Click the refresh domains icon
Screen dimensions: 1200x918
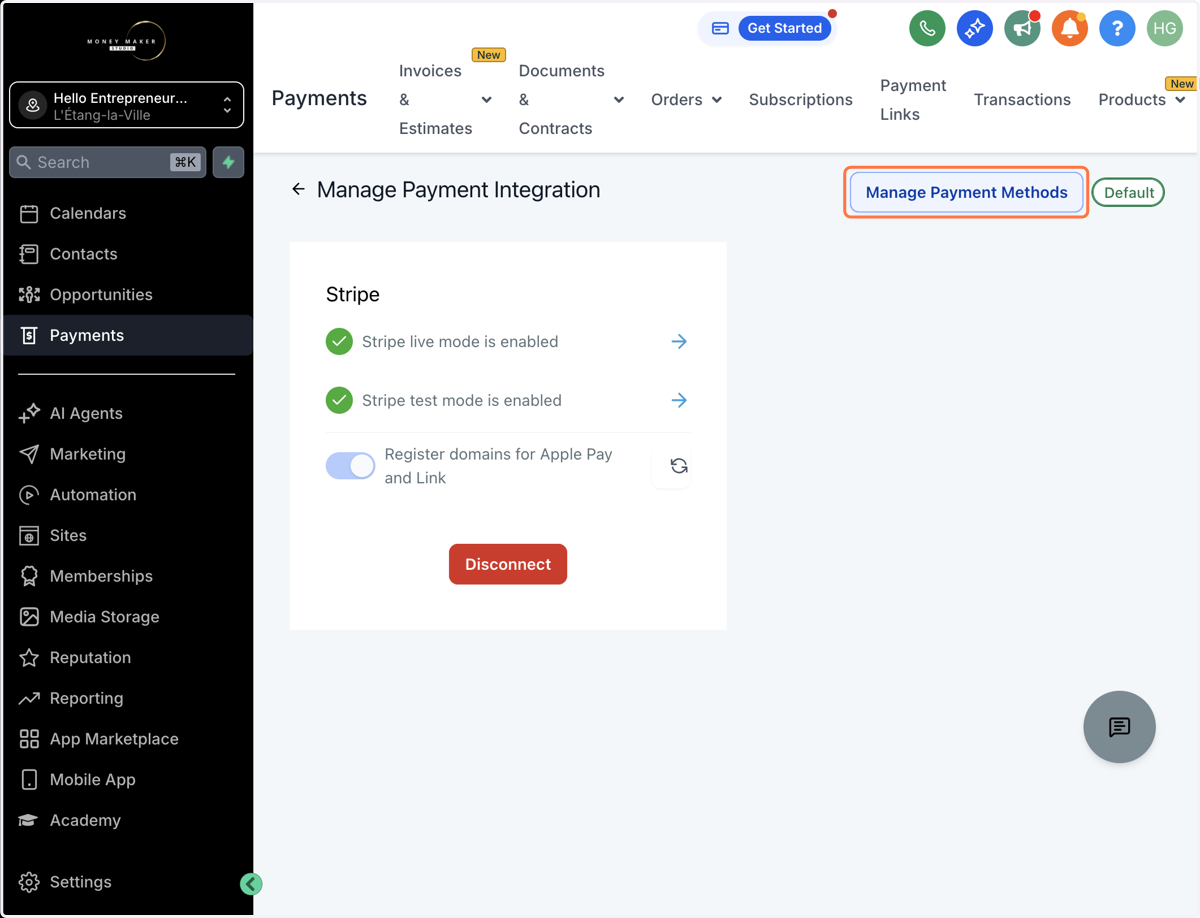[679, 466]
